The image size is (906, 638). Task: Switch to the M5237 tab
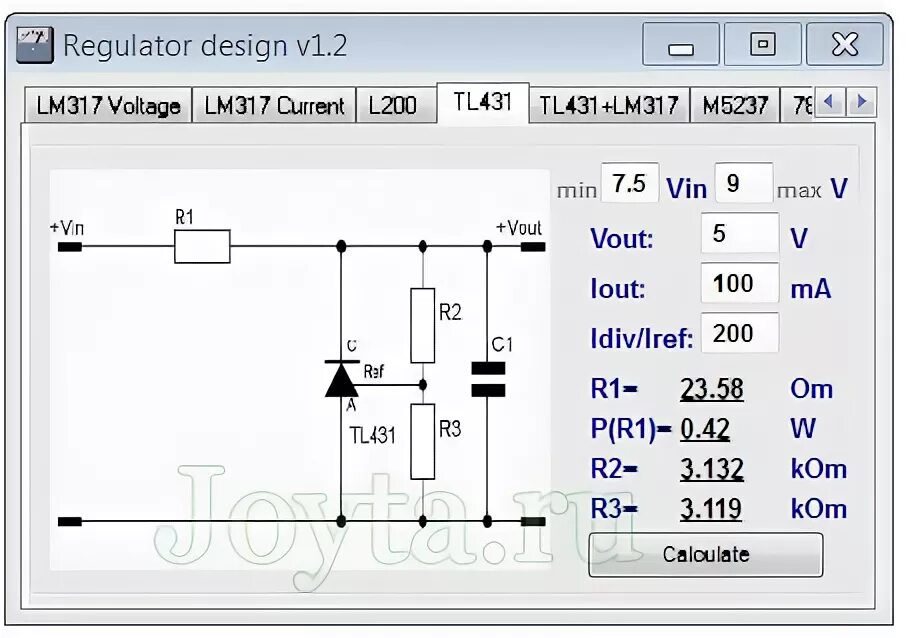(x=735, y=106)
